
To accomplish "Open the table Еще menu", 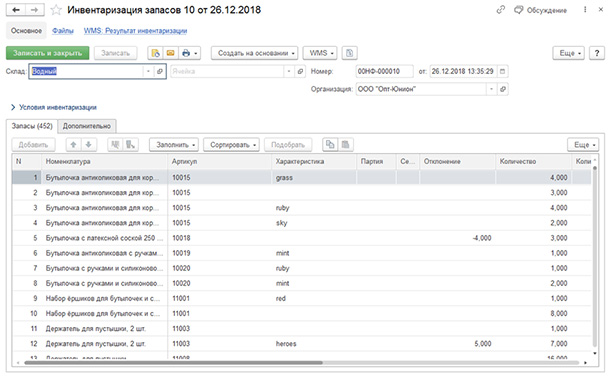I will pos(583,145).
